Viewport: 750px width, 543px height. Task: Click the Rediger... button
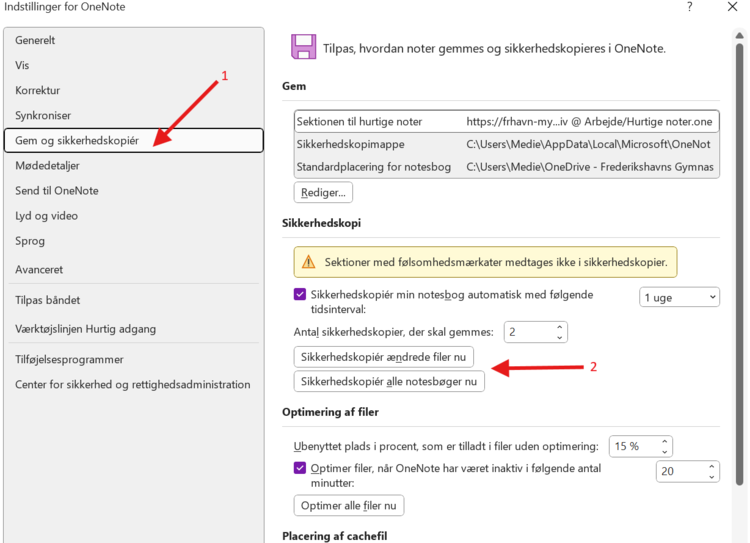click(x=323, y=192)
